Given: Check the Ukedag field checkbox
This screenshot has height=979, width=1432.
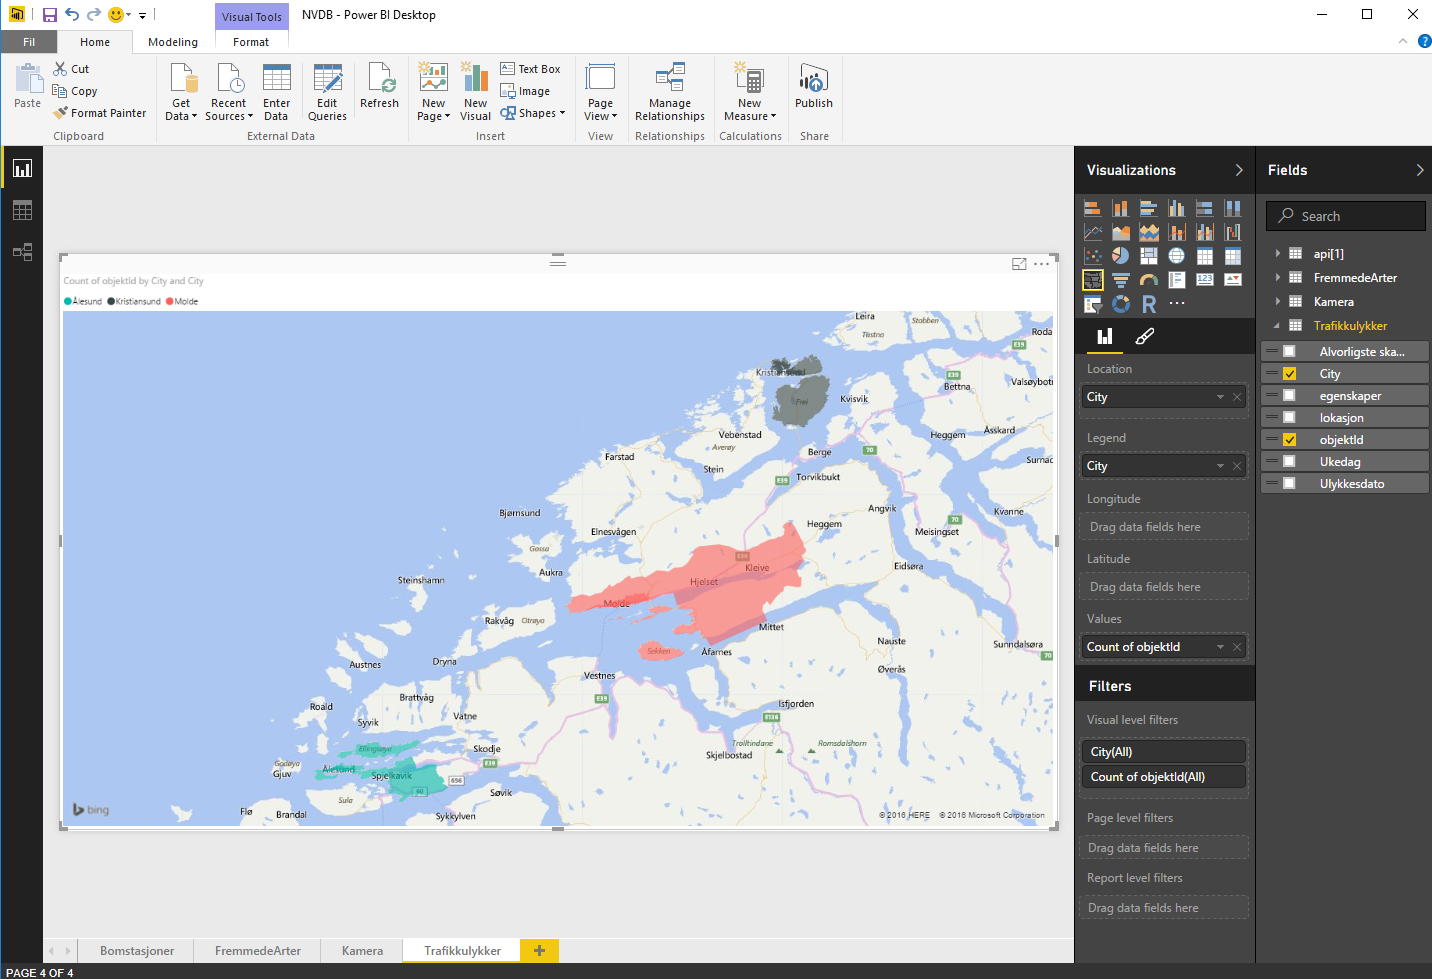Looking at the screenshot, I should 1290,461.
